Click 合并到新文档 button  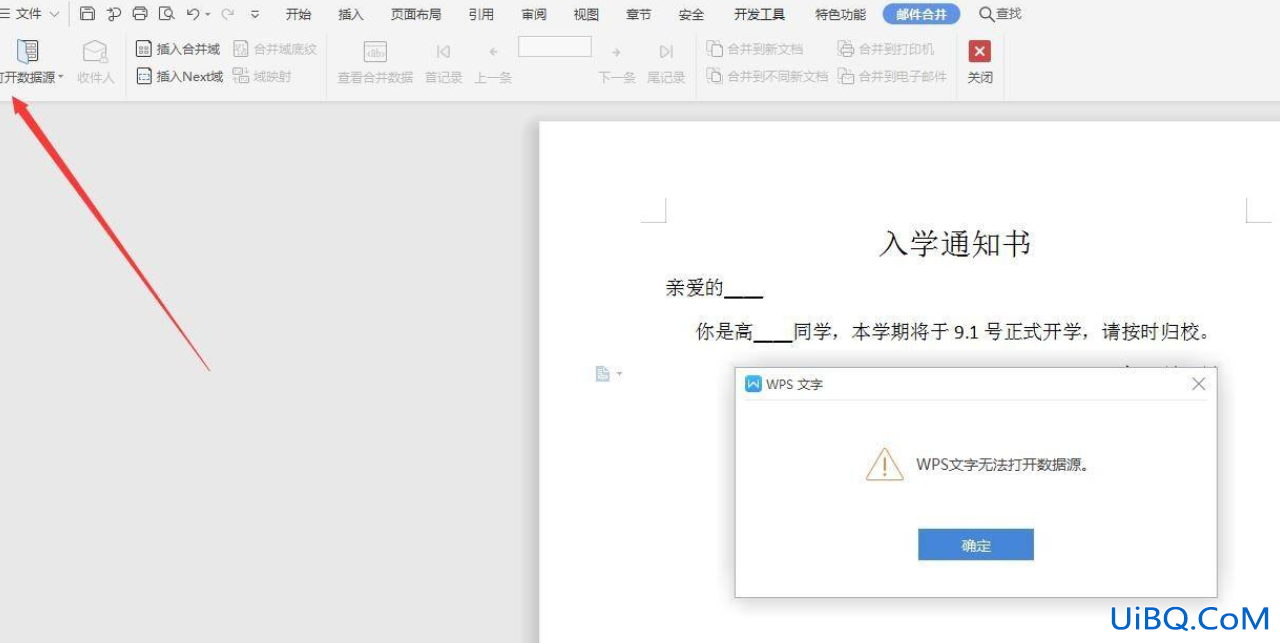[x=755, y=48]
